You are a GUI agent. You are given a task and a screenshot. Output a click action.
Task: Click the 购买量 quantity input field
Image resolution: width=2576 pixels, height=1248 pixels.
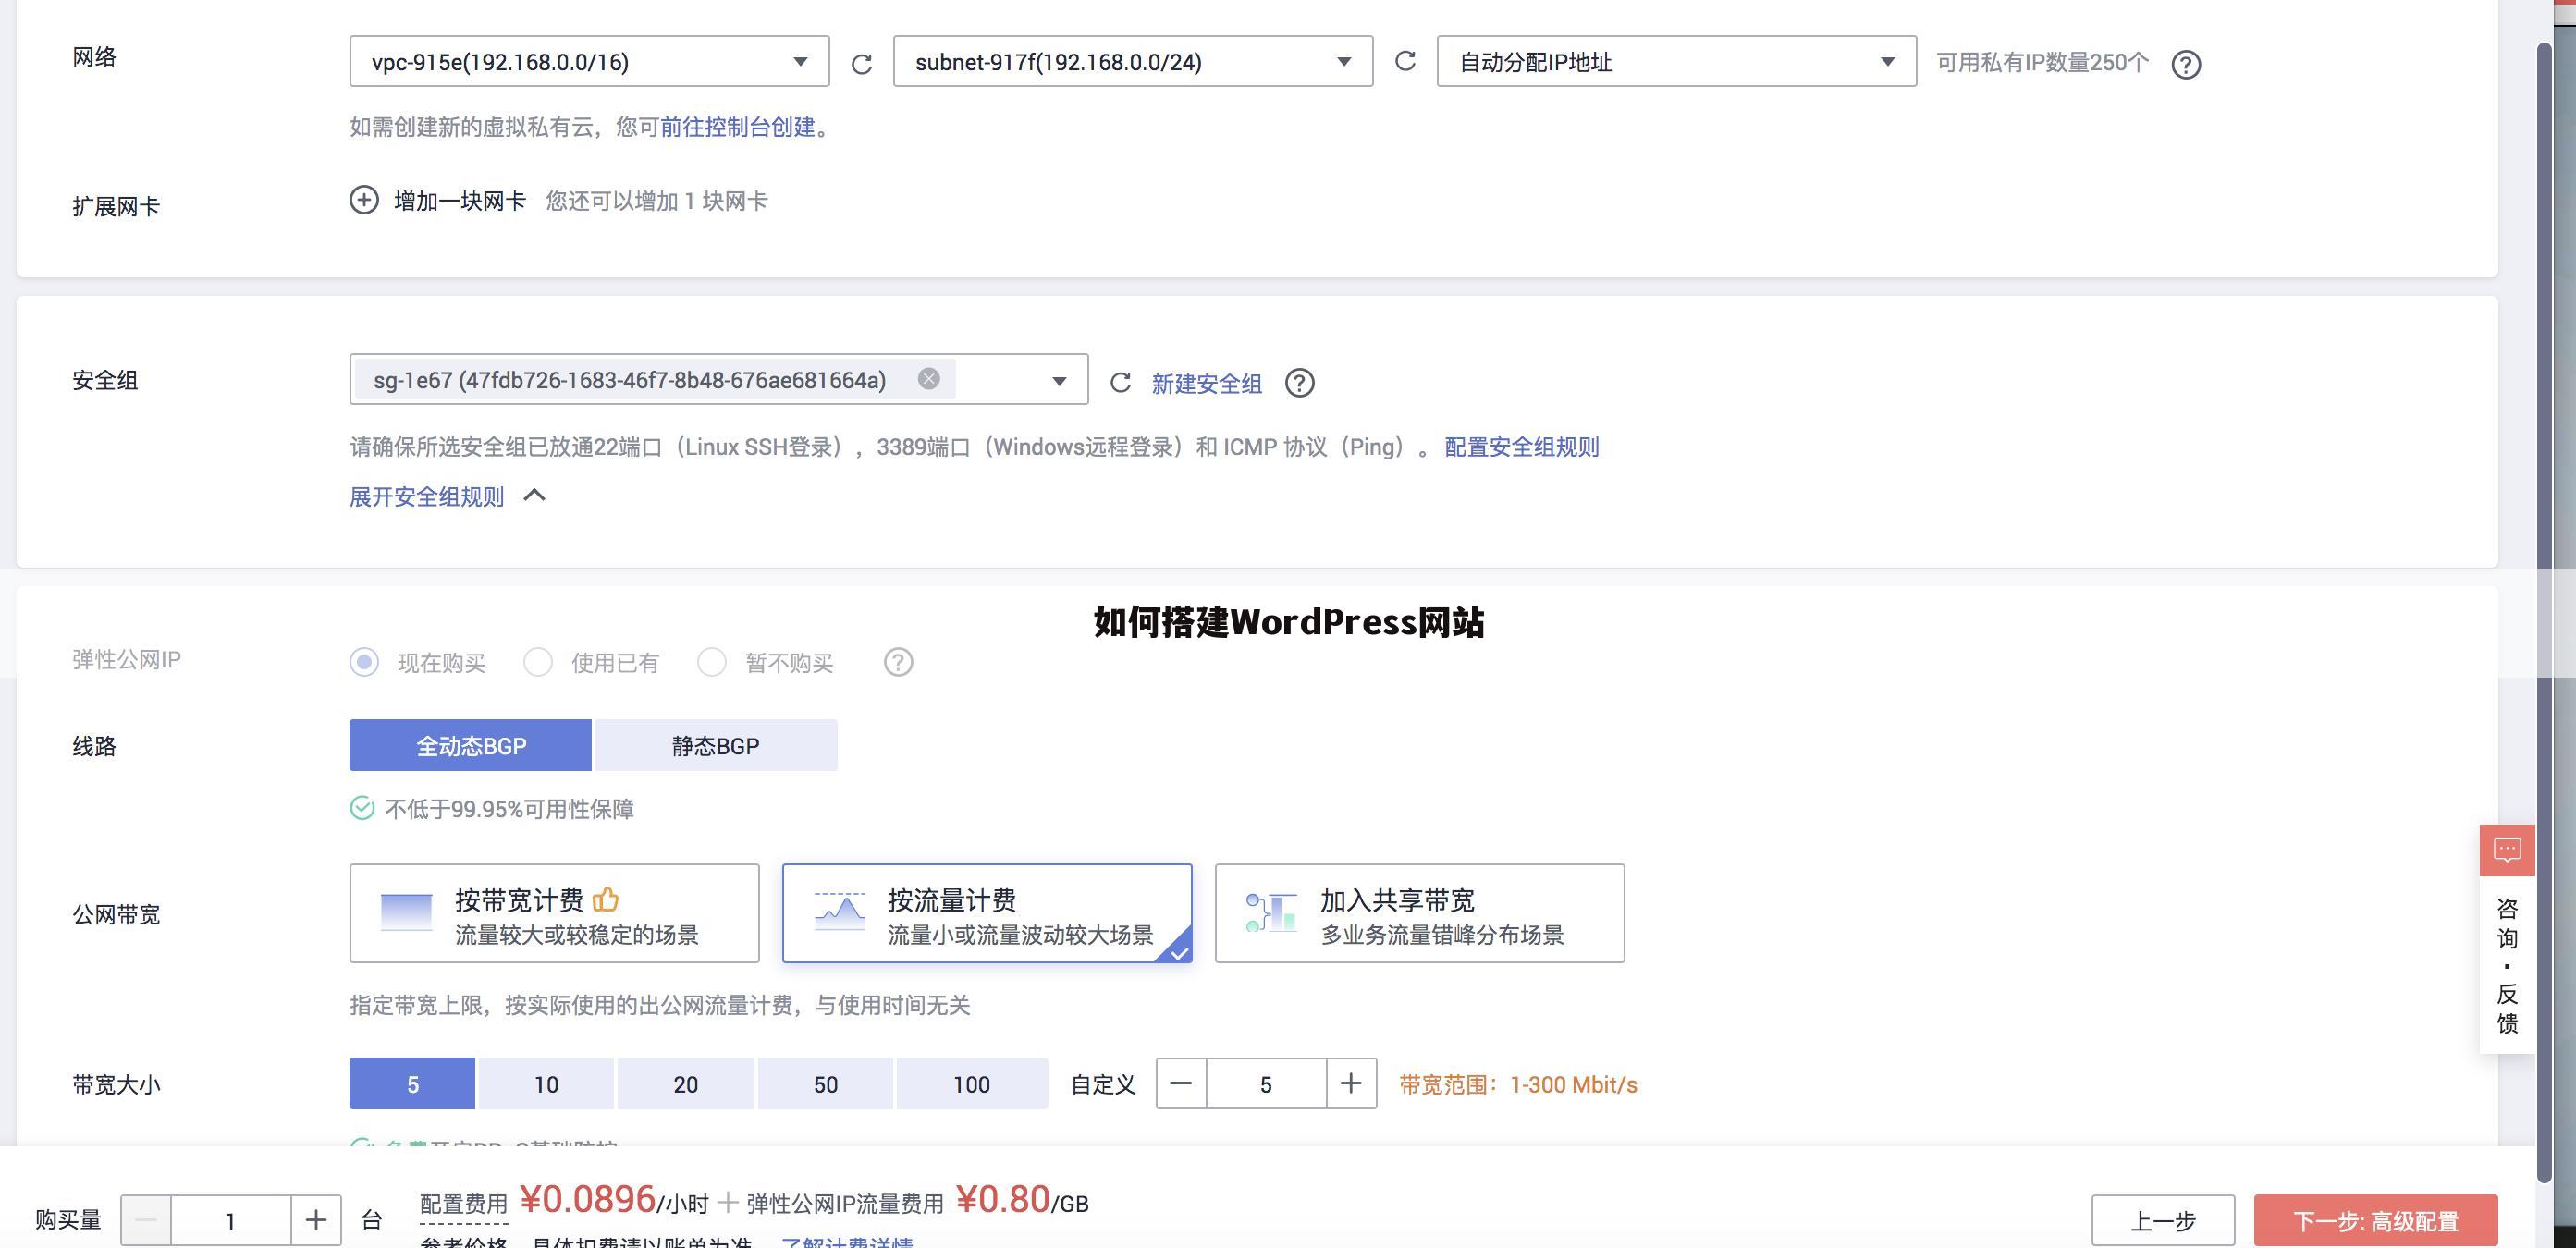[x=231, y=1220]
